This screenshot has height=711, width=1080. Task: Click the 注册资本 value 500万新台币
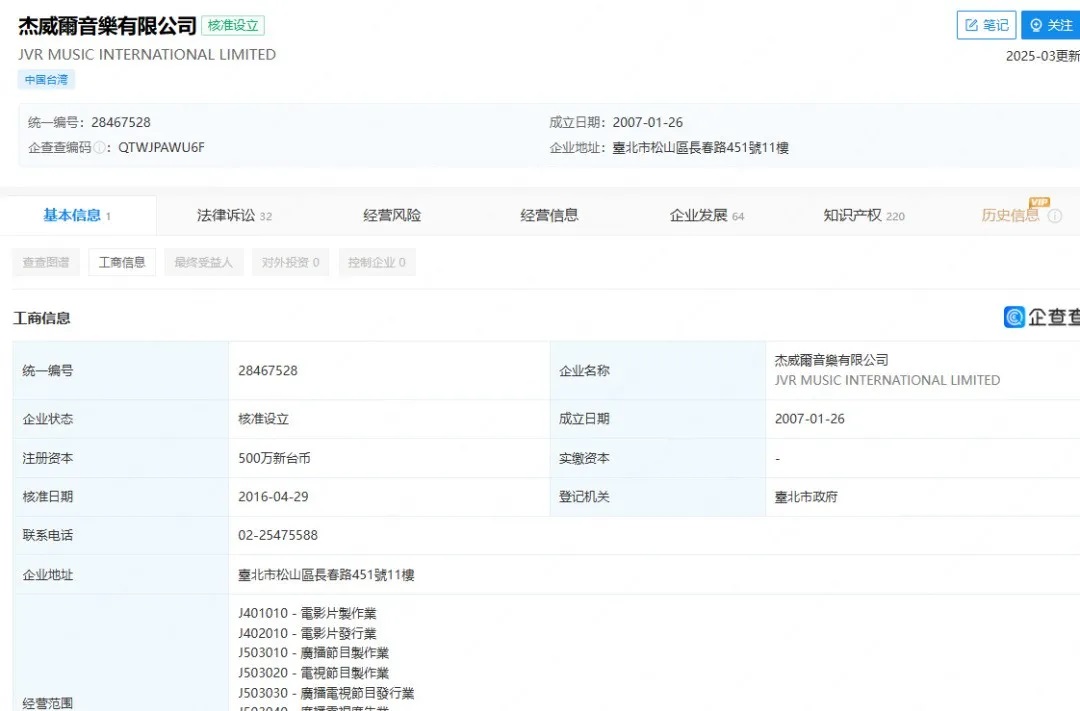274,458
